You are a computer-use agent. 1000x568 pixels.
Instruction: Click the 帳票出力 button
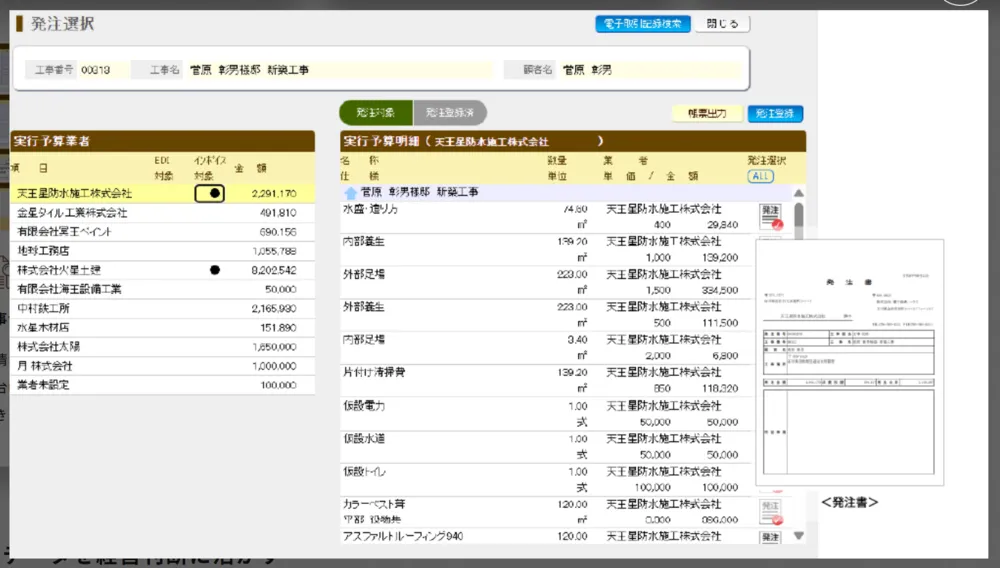click(707, 113)
